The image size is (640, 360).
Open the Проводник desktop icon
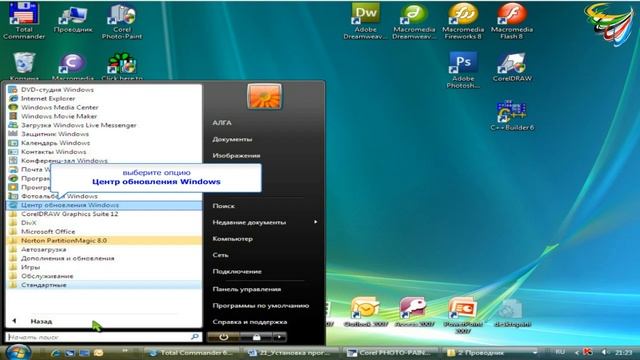73,18
